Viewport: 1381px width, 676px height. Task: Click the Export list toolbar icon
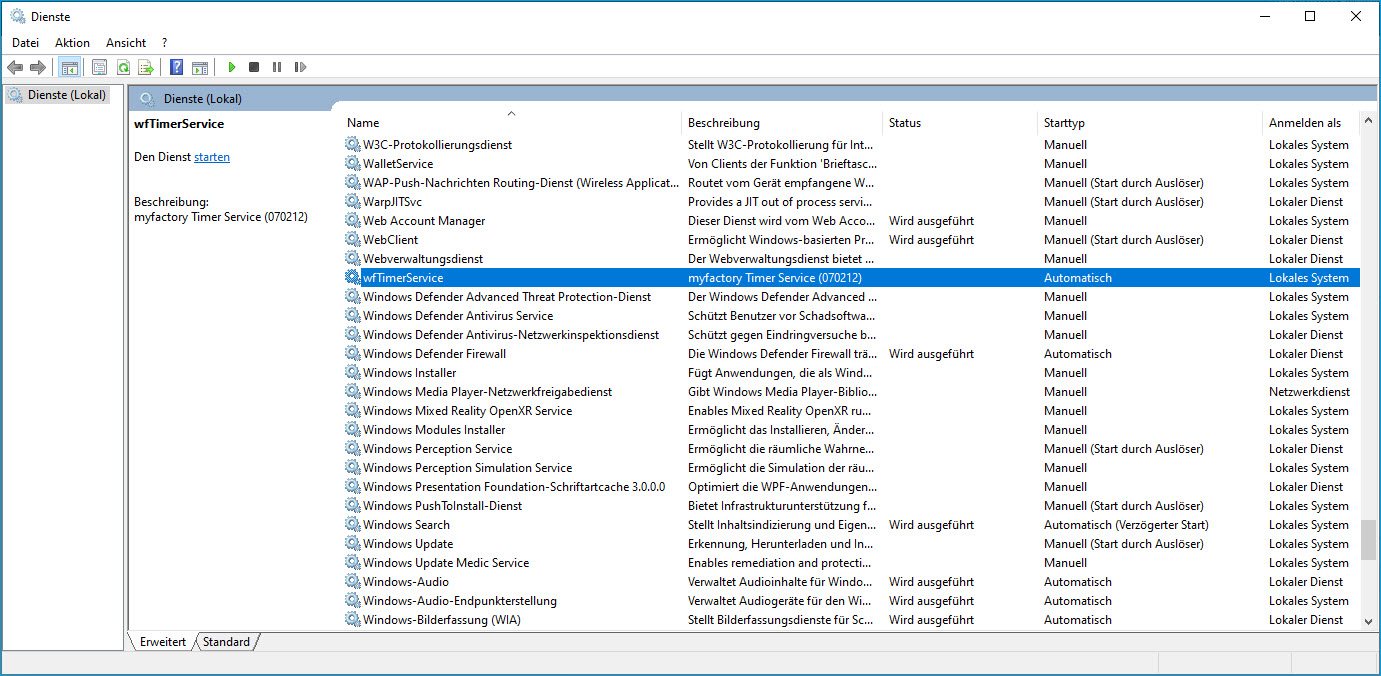tap(146, 67)
